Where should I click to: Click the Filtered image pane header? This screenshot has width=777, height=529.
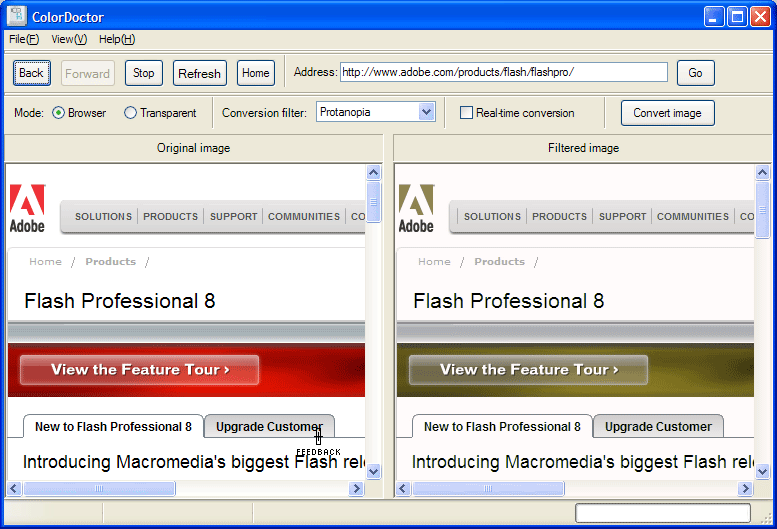tap(583, 148)
